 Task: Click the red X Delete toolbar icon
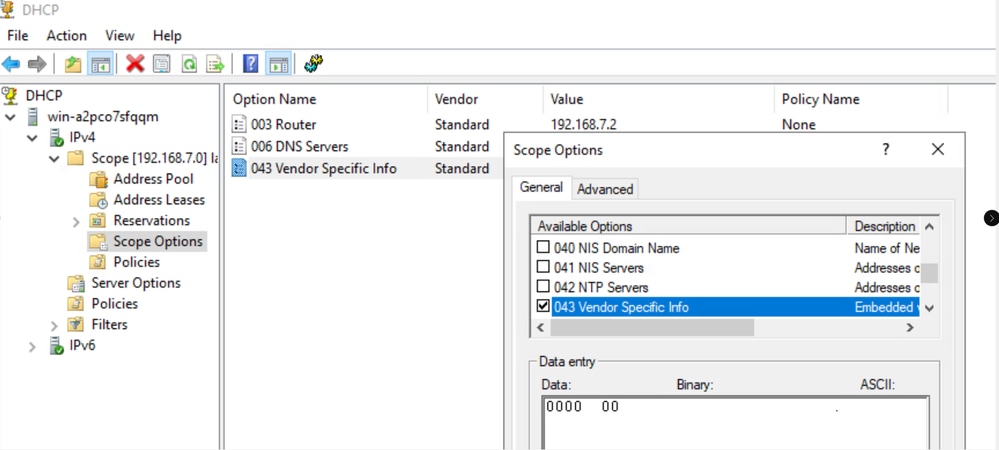[135, 64]
